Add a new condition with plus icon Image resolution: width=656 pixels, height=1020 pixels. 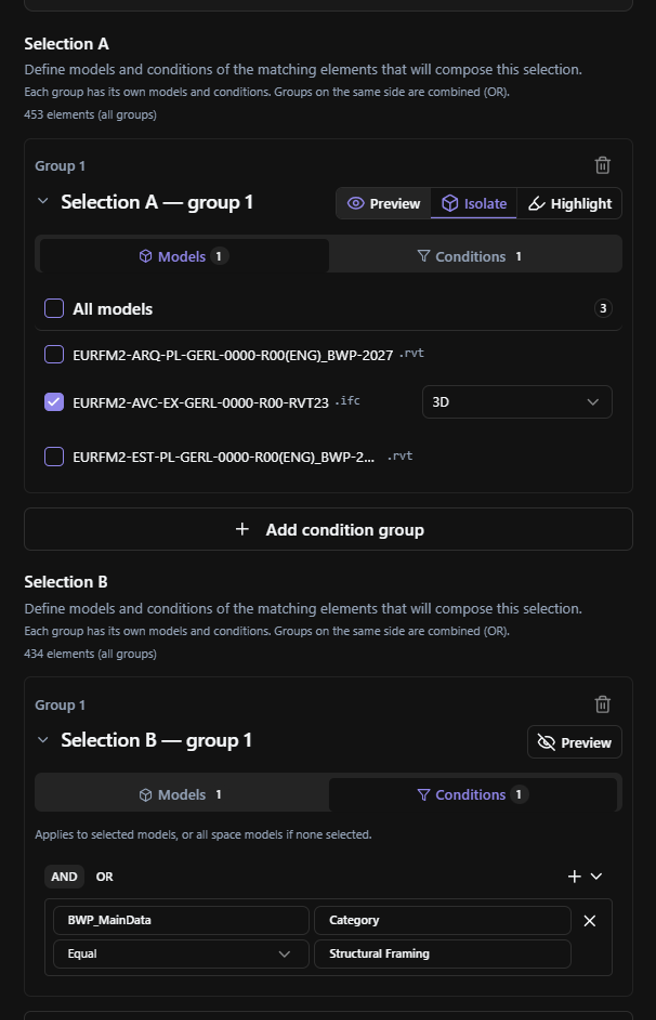[574, 876]
